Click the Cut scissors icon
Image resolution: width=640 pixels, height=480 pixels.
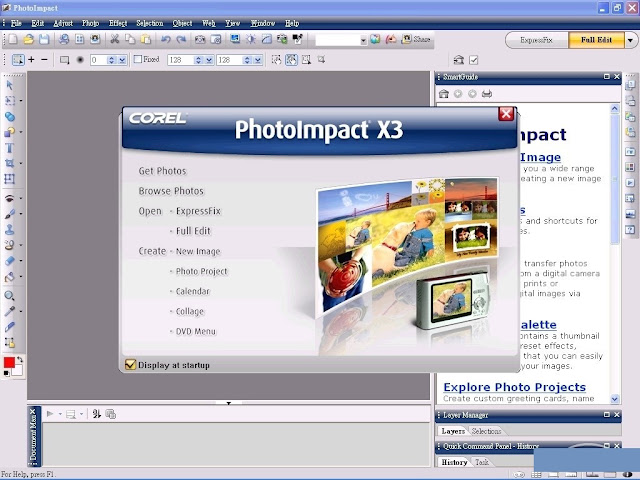coord(115,39)
